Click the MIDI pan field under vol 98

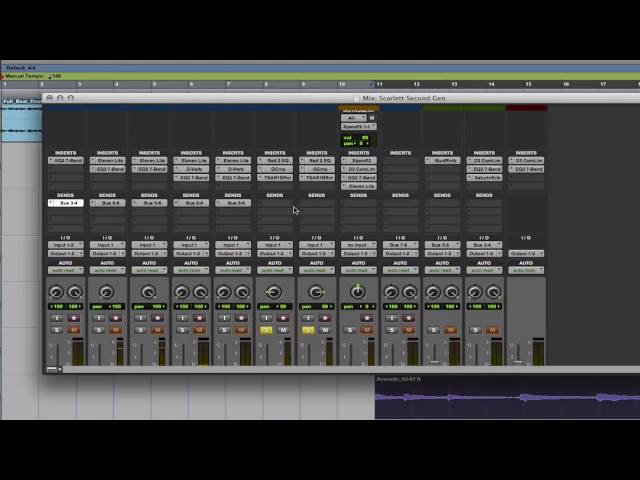click(356, 144)
